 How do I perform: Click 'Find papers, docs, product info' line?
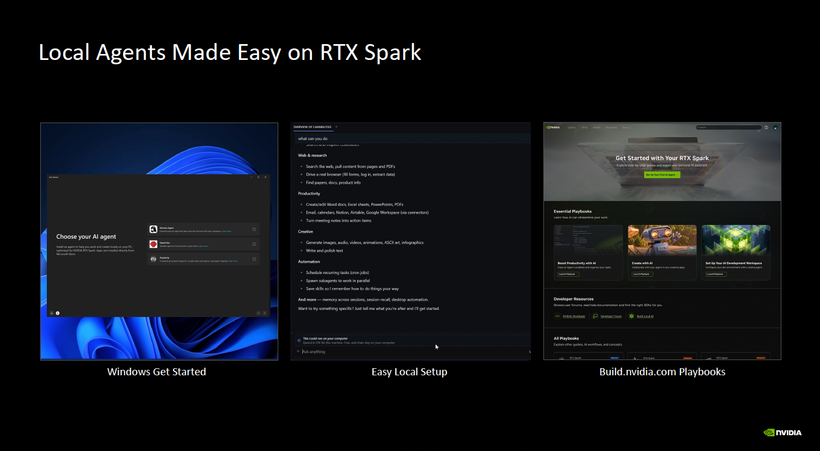coord(333,183)
